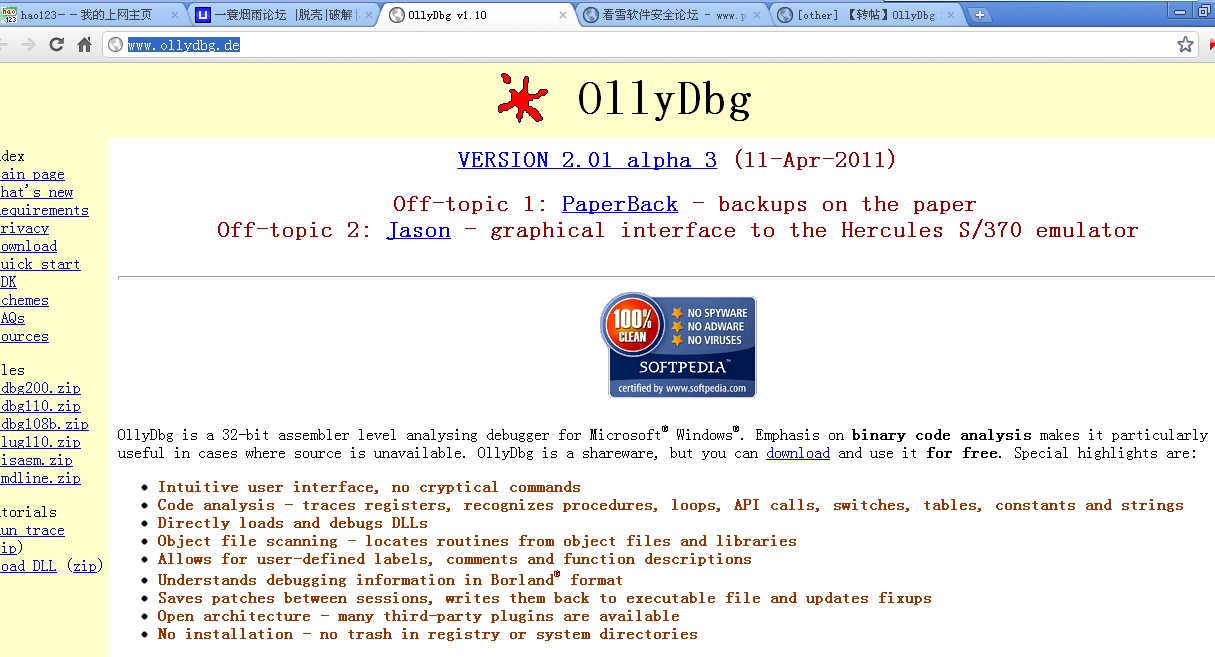The image size is (1215, 657).
Task: Download the cmdline.zip file
Action: (40, 478)
